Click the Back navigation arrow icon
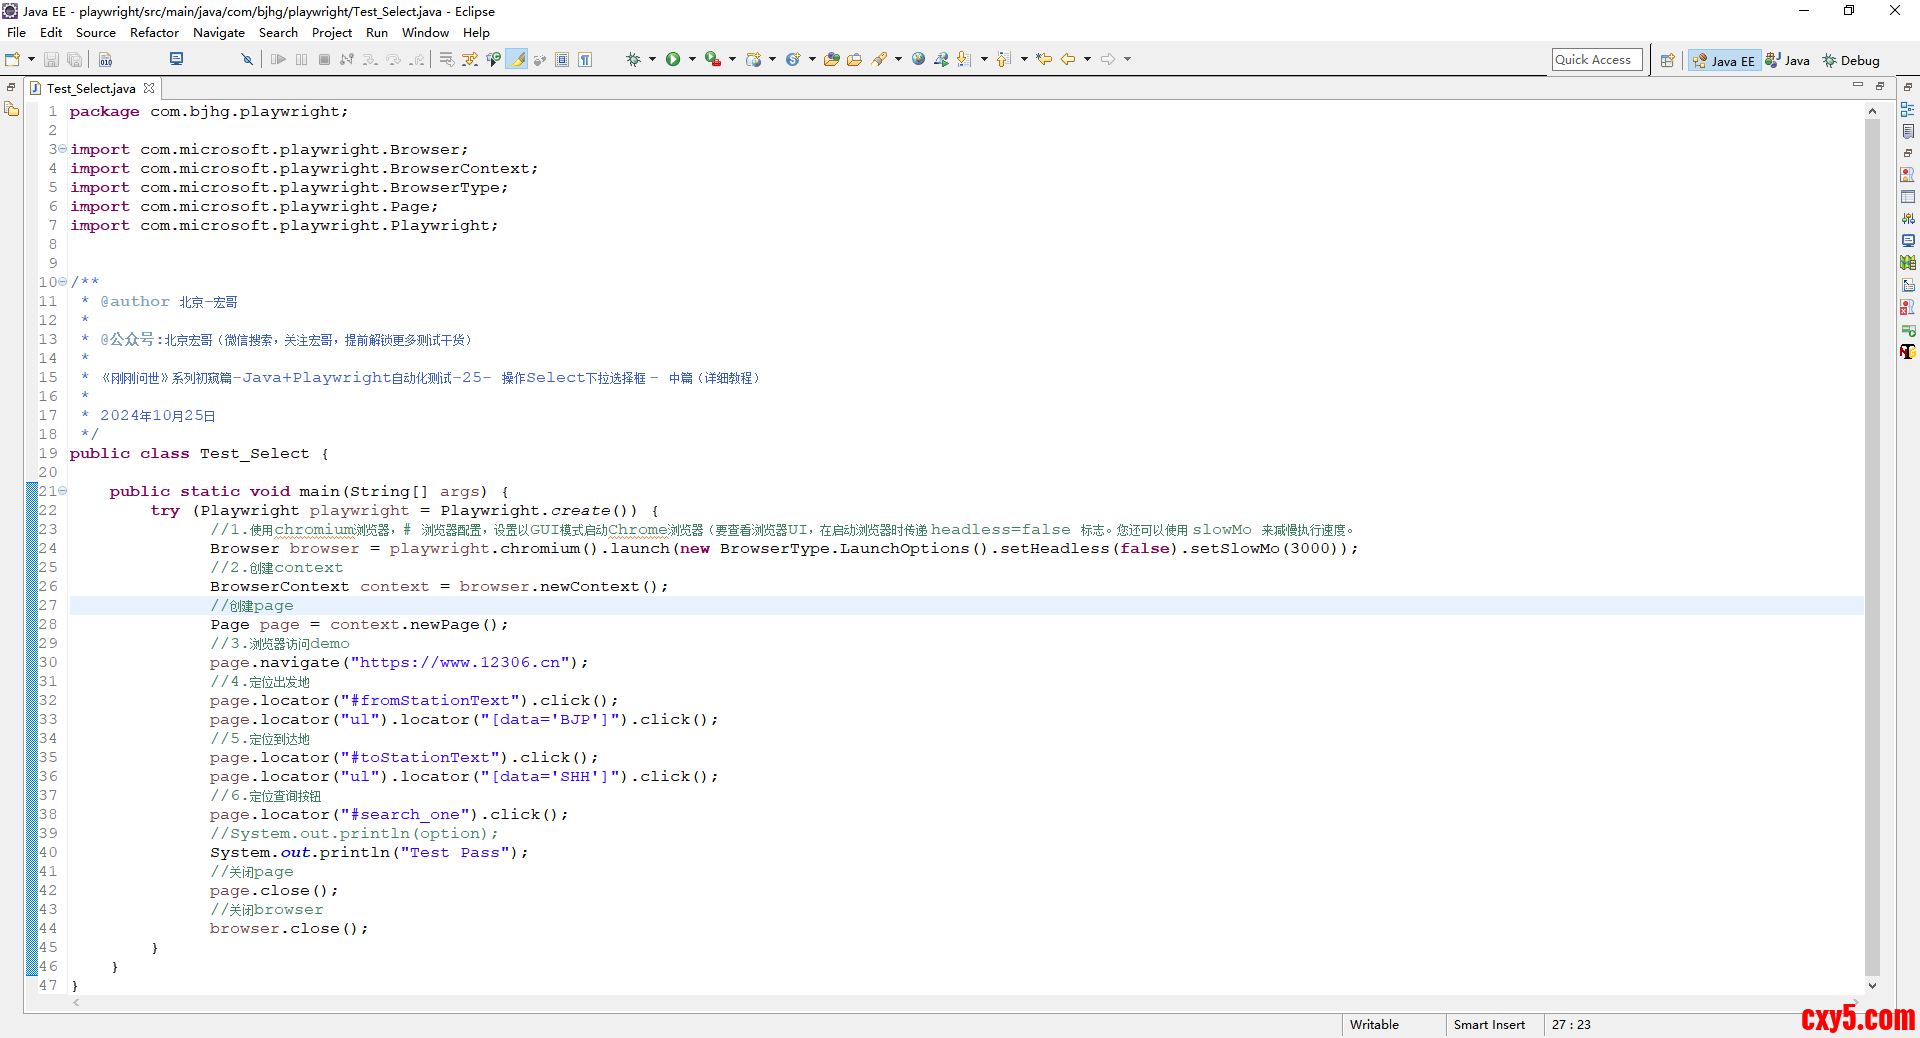The width and height of the screenshot is (1920, 1038). 1068,60
